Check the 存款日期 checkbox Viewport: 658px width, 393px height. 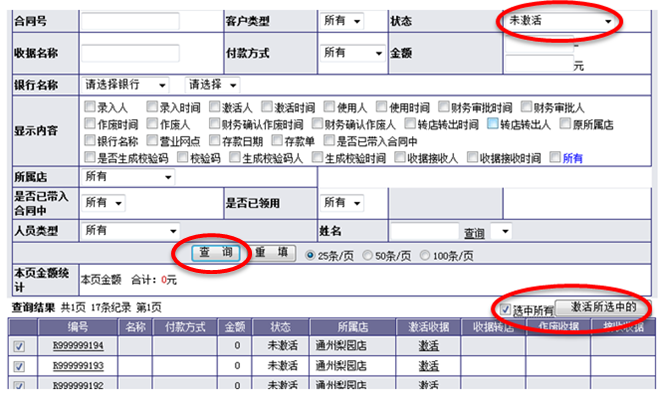pos(214,140)
